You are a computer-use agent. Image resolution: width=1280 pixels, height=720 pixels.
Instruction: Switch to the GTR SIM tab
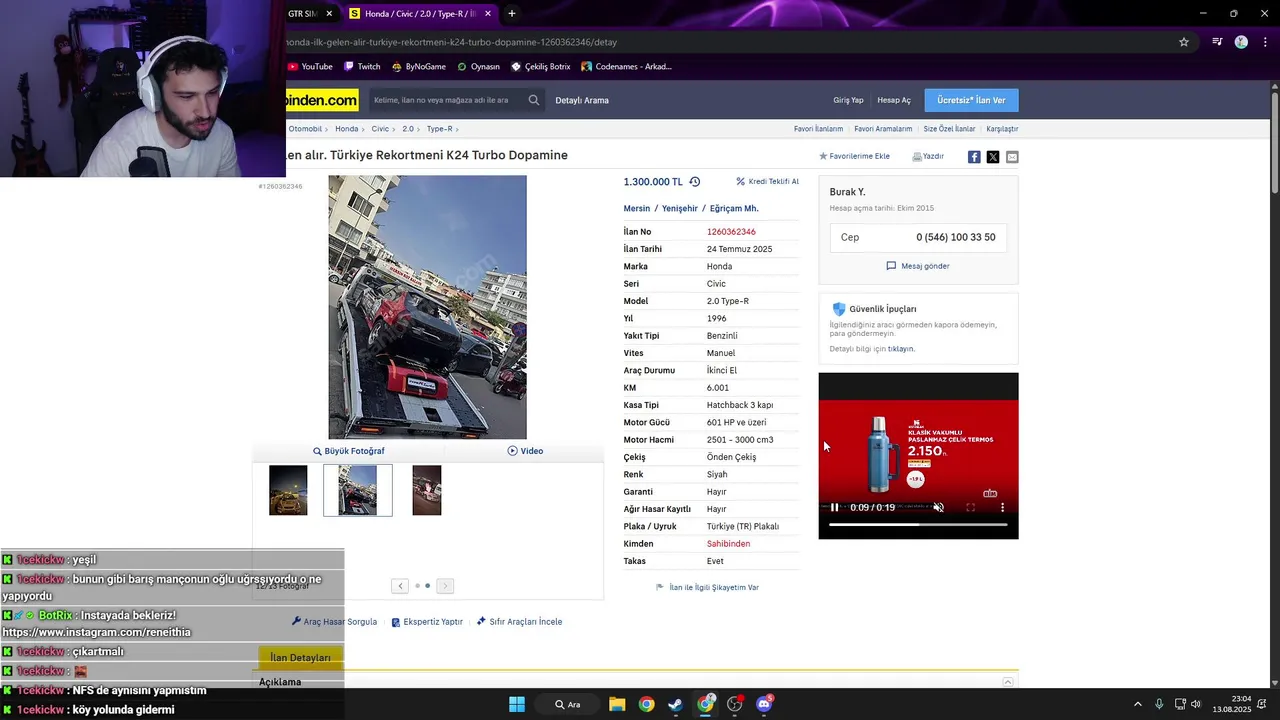(x=302, y=14)
